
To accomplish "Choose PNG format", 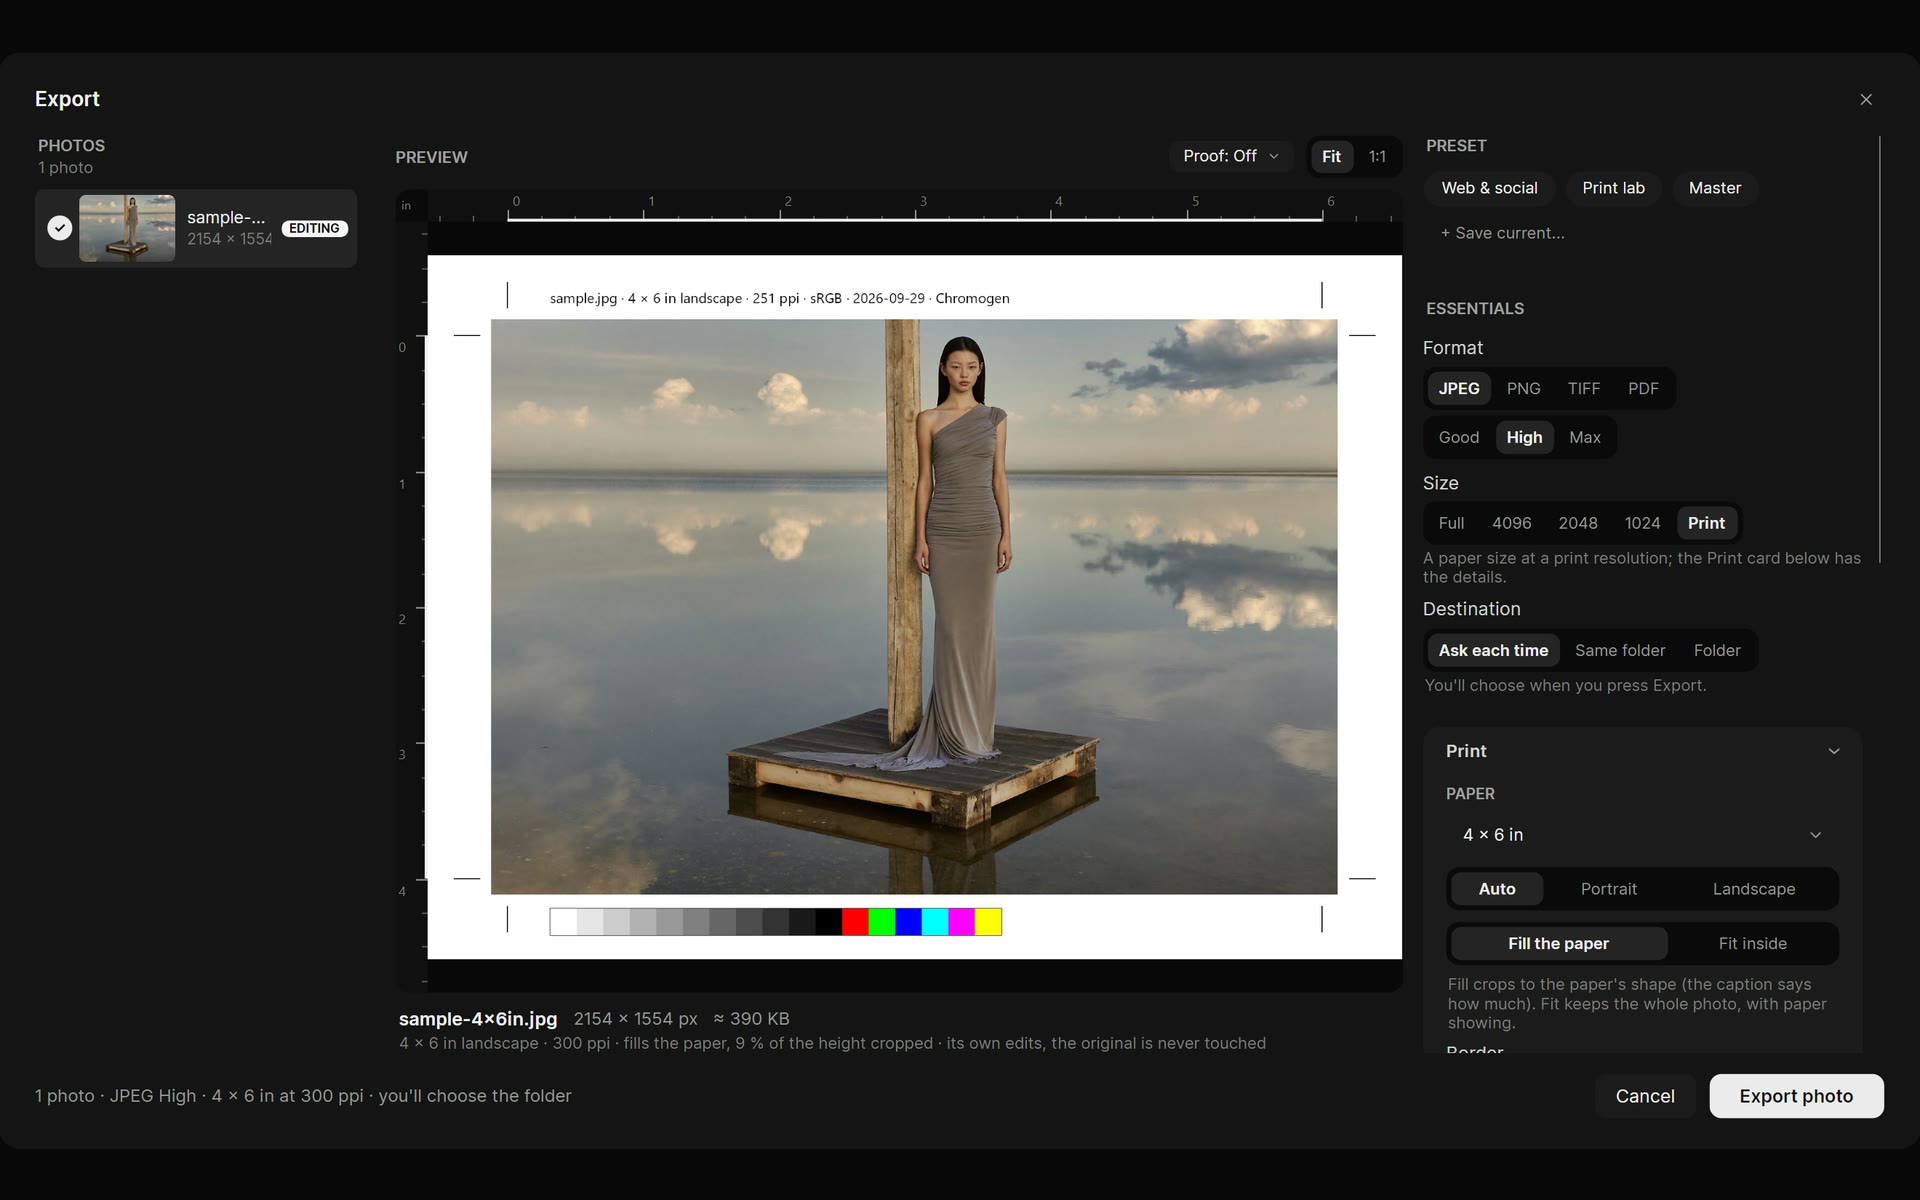I will pos(1523,388).
